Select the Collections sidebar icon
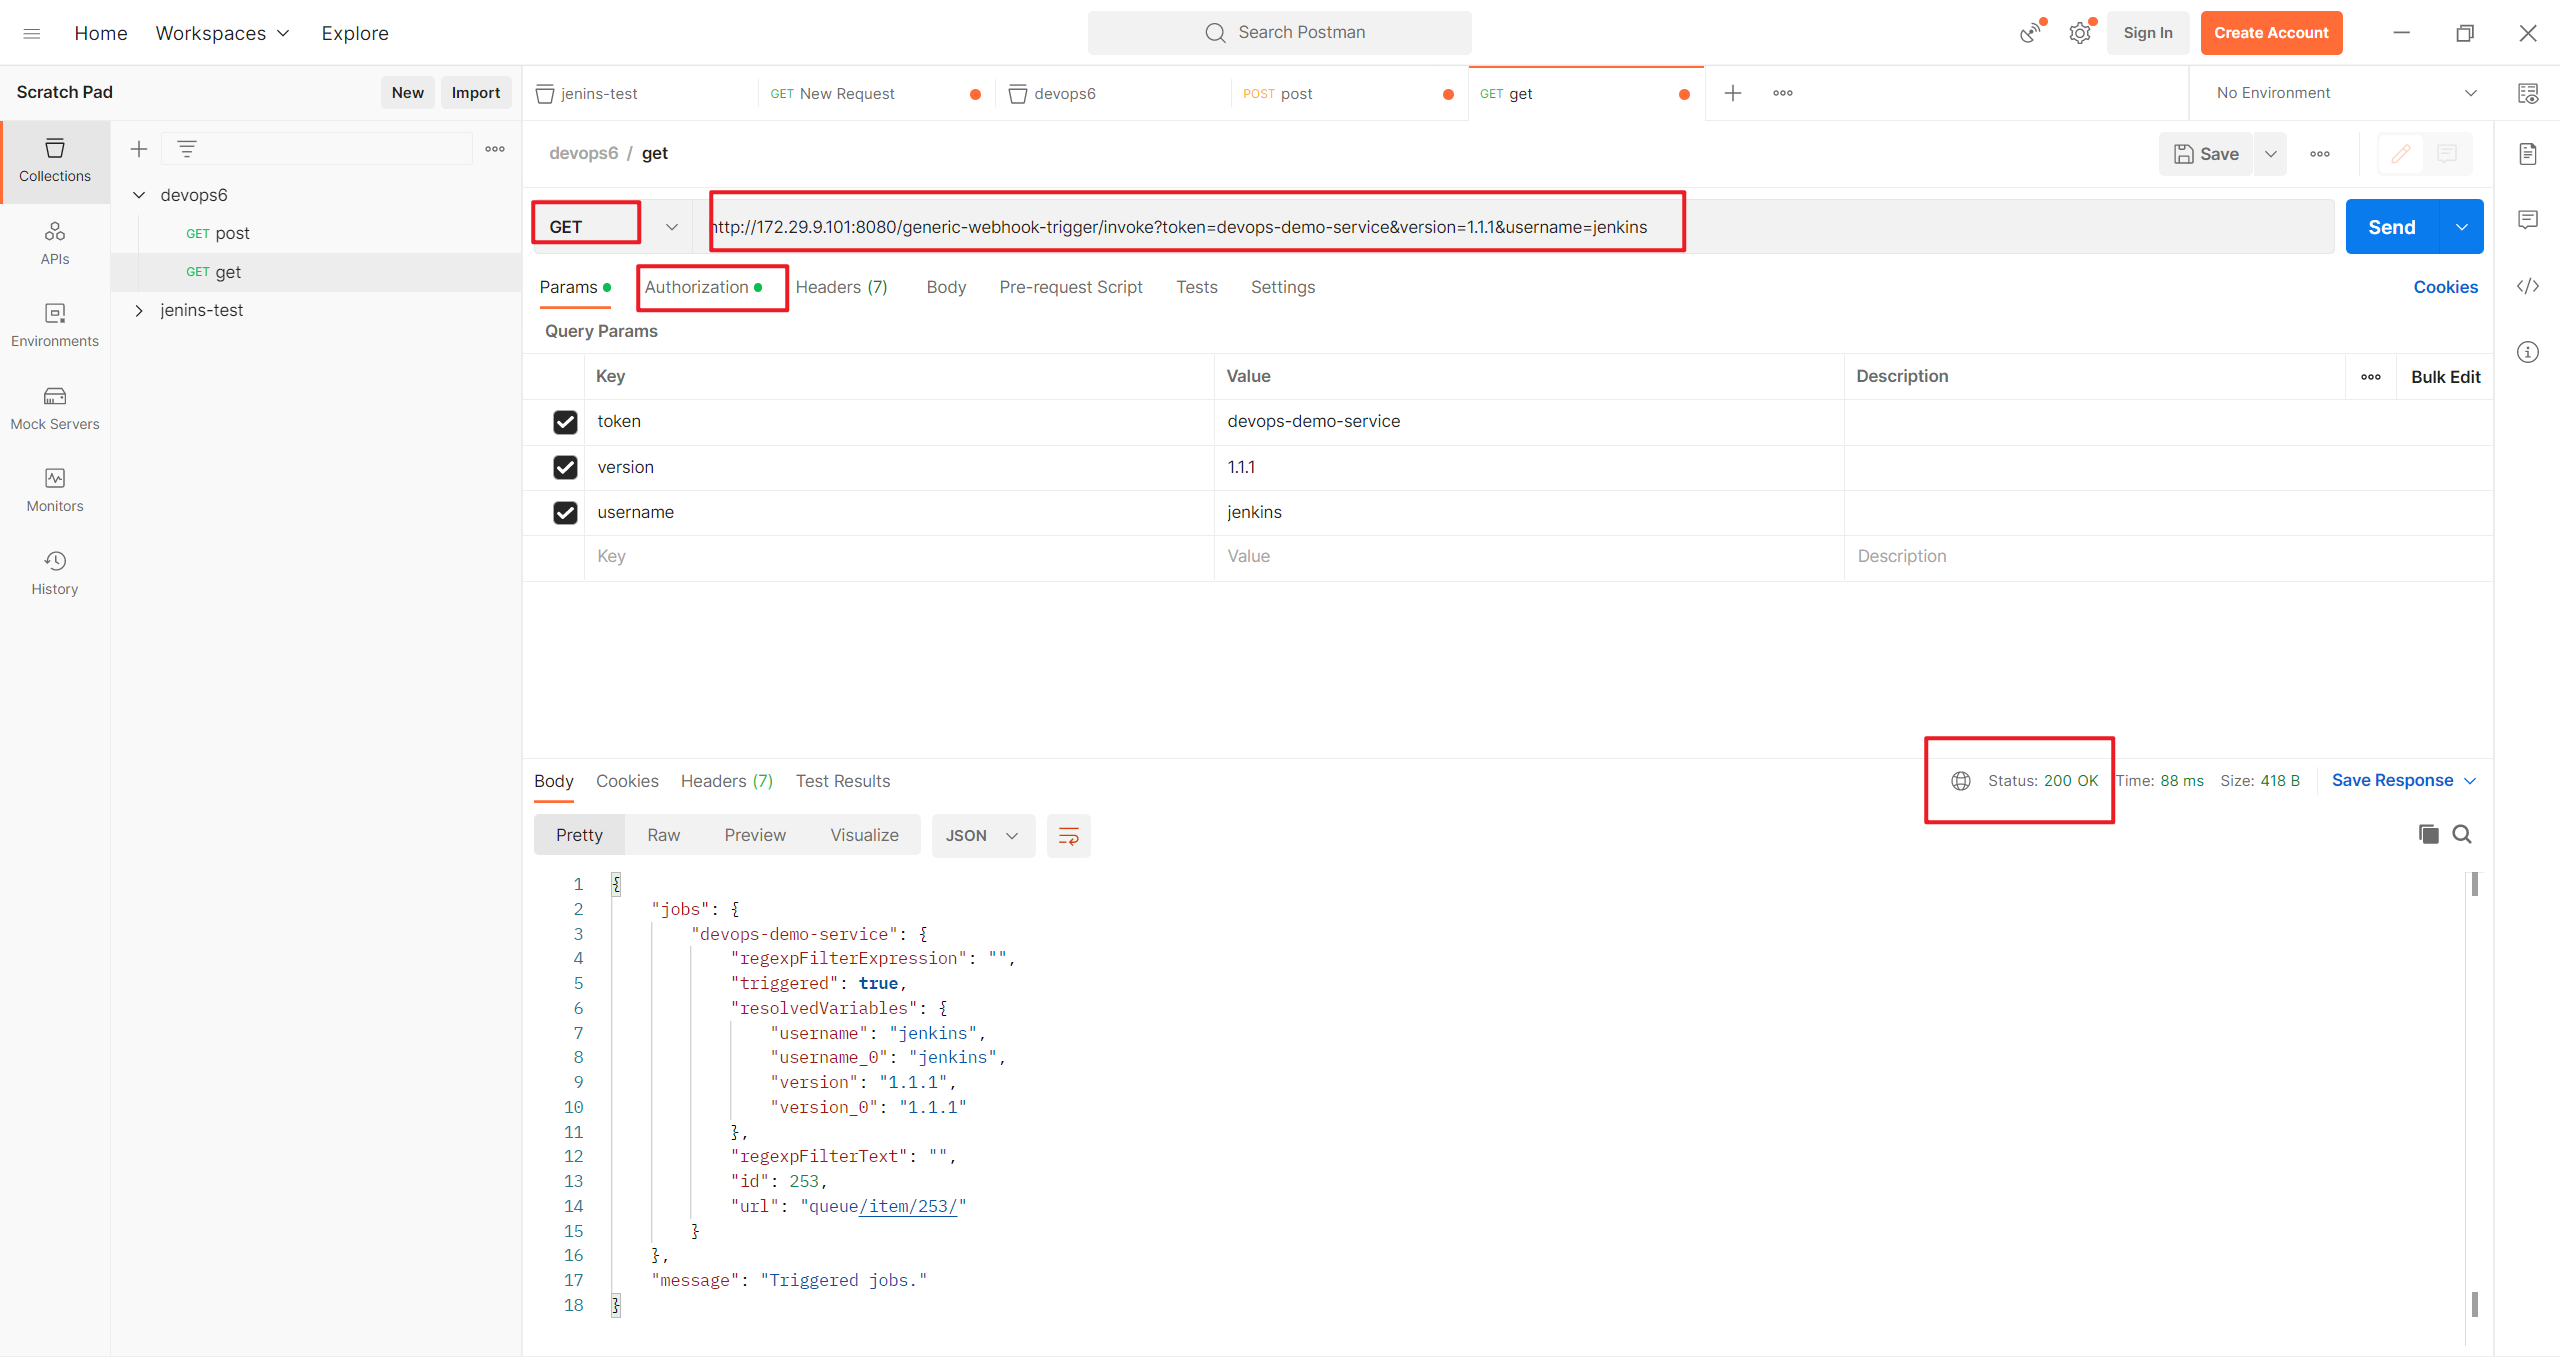This screenshot has height=1360, width=2560. pos(55,161)
